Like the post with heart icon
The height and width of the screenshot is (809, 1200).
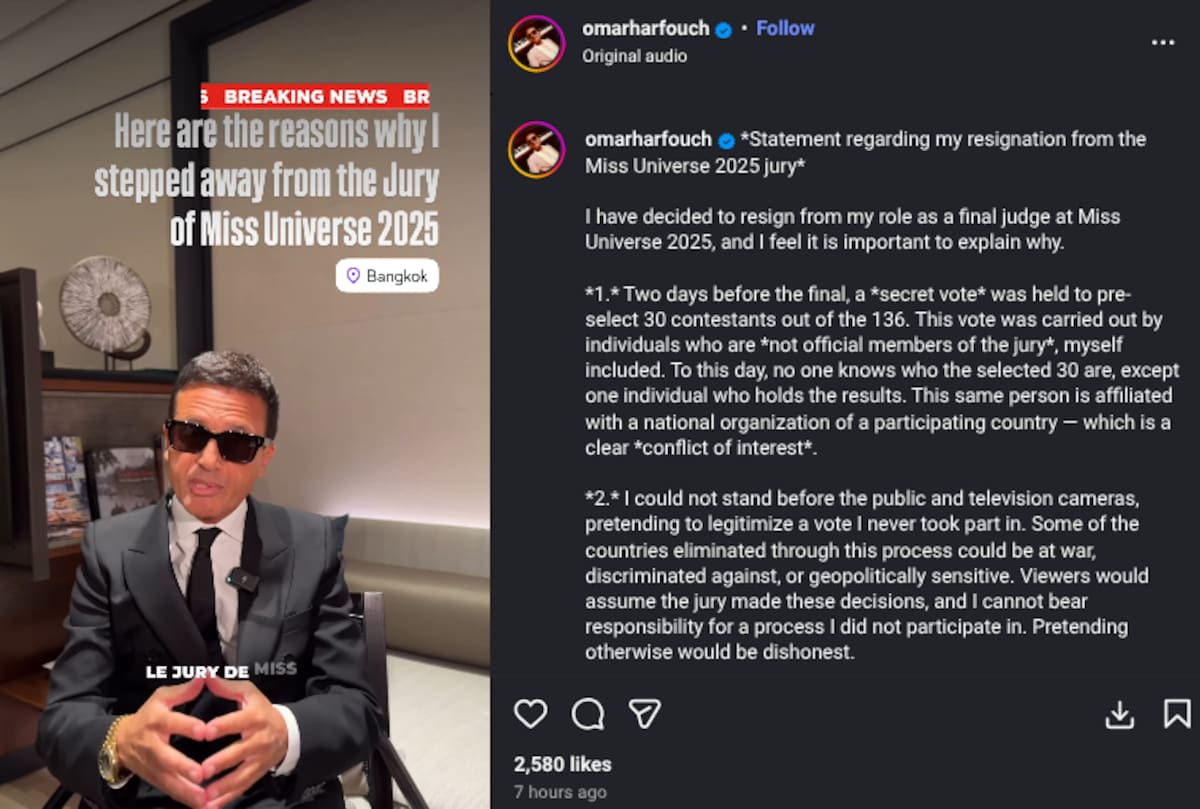530,713
